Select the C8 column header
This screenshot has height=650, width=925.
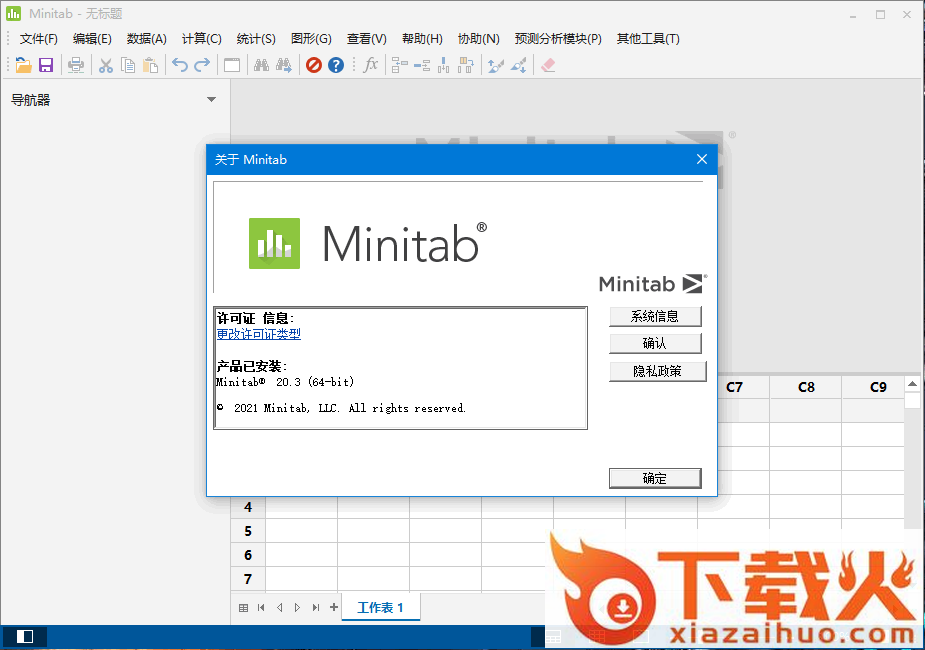click(x=806, y=387)
